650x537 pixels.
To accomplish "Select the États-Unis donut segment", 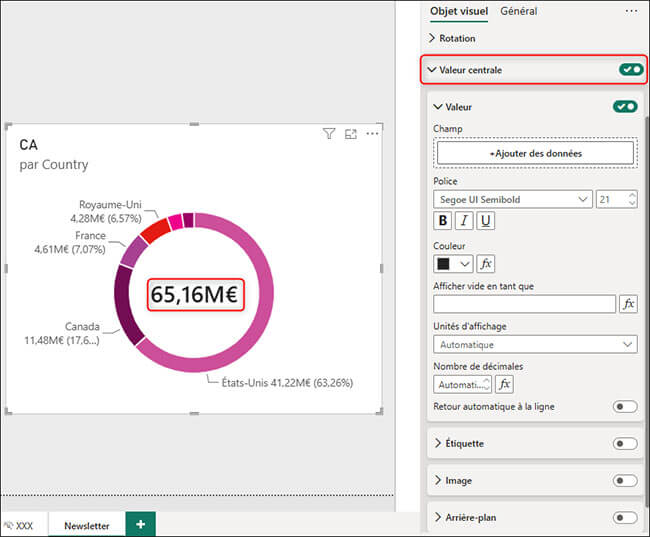I will tap(265, 294).
